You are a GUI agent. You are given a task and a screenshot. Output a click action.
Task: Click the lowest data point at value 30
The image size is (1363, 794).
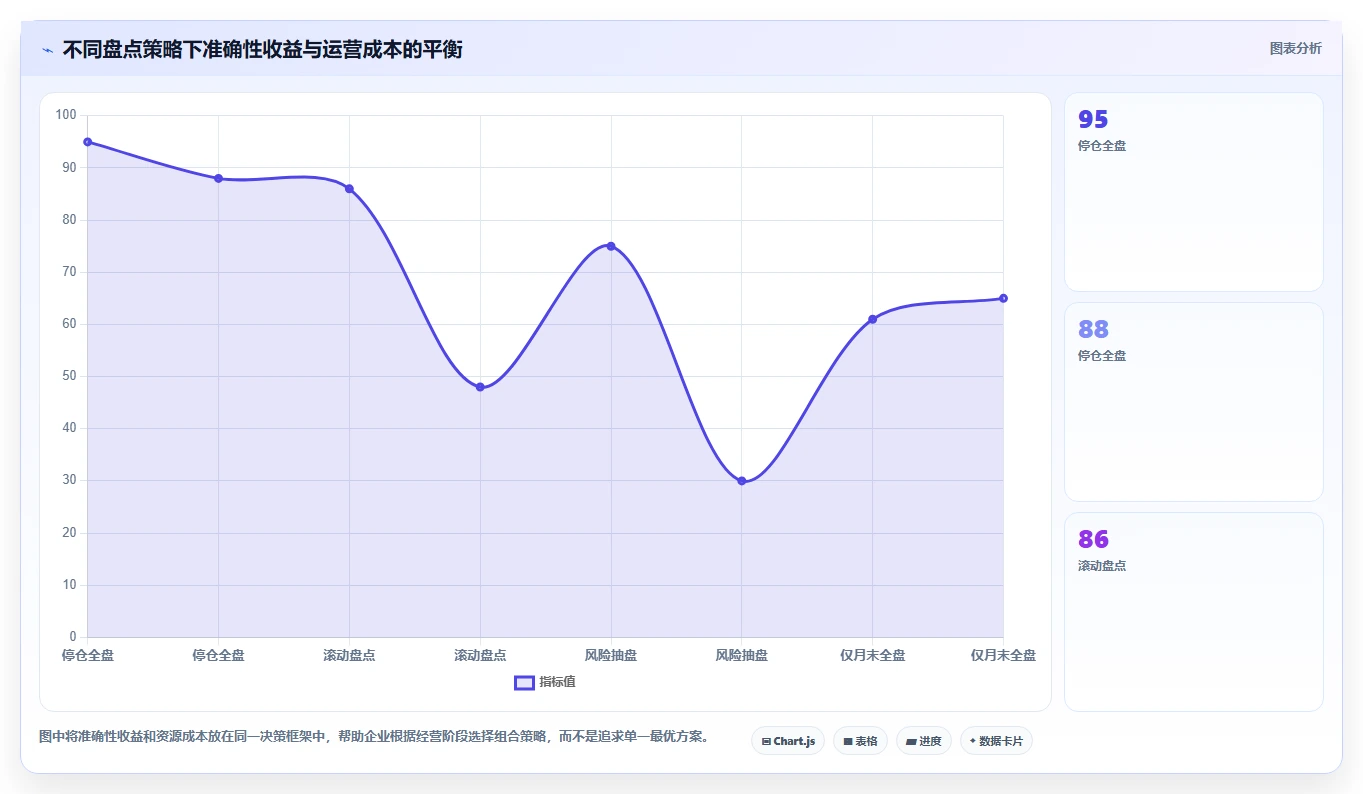click(x=742, y=481)
